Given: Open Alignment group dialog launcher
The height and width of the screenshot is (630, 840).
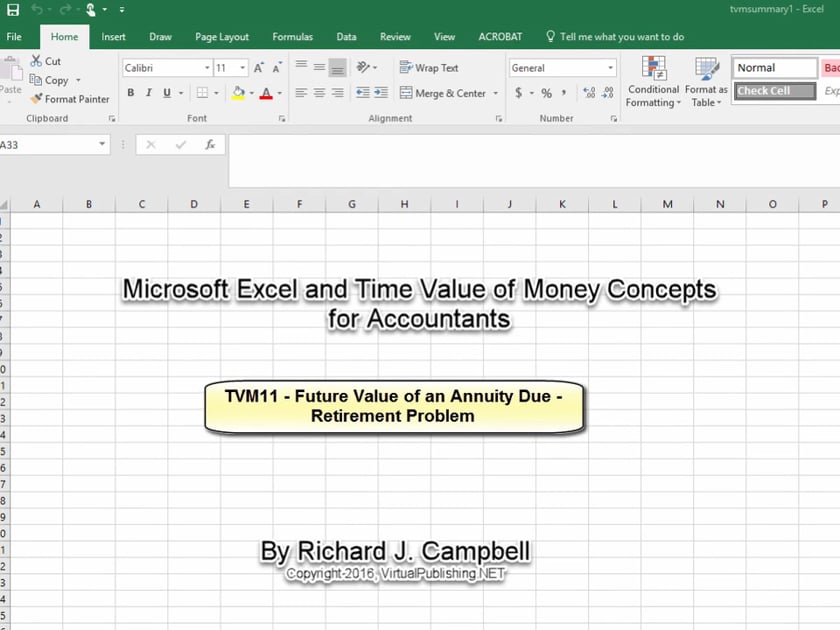Looking at the screenshot, I should [499, 119].
